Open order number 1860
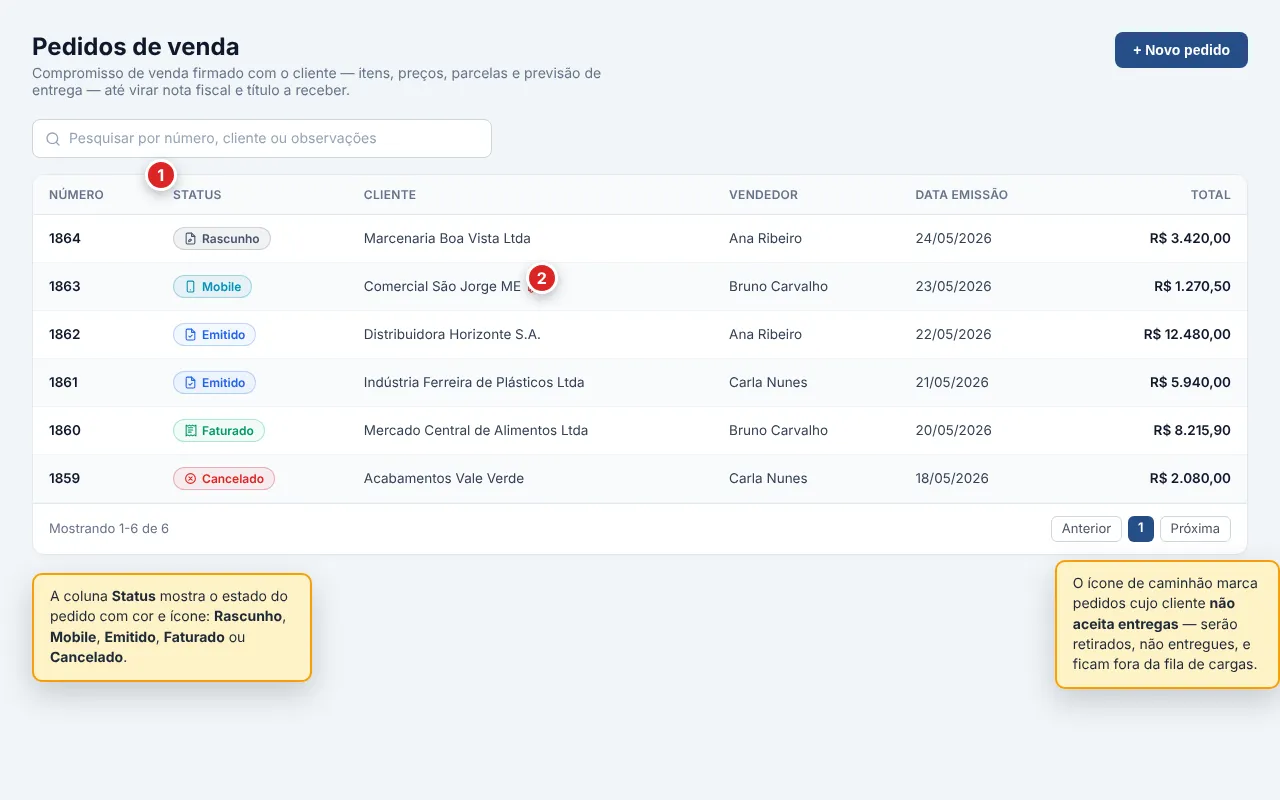This screenshot has width=1280, height=800. 65,431
